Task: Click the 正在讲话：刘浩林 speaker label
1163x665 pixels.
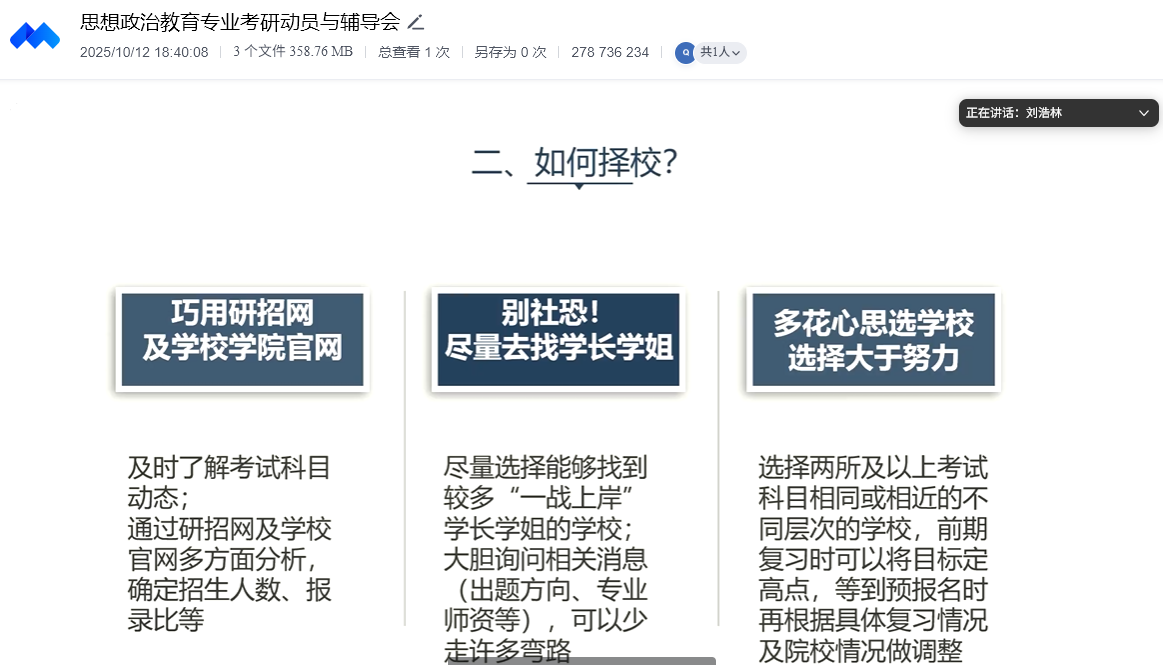Action: (x=1014, y=113)
